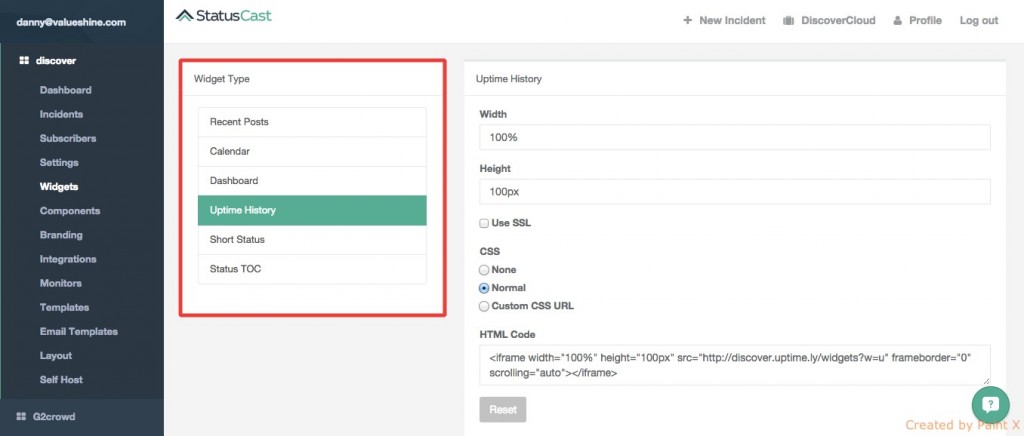
Task: Choose the Normal CSS radio option
Action: [x=485, y=288]
